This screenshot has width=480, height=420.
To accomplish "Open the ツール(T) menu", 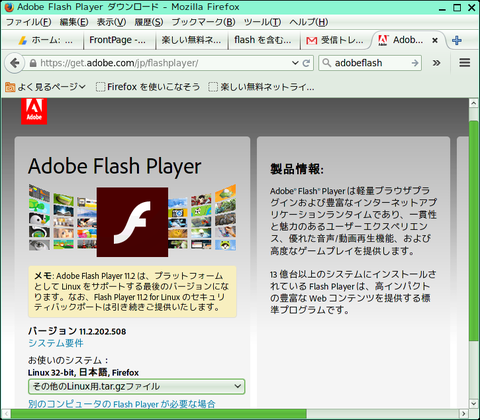I will click(x=262, y=22).
